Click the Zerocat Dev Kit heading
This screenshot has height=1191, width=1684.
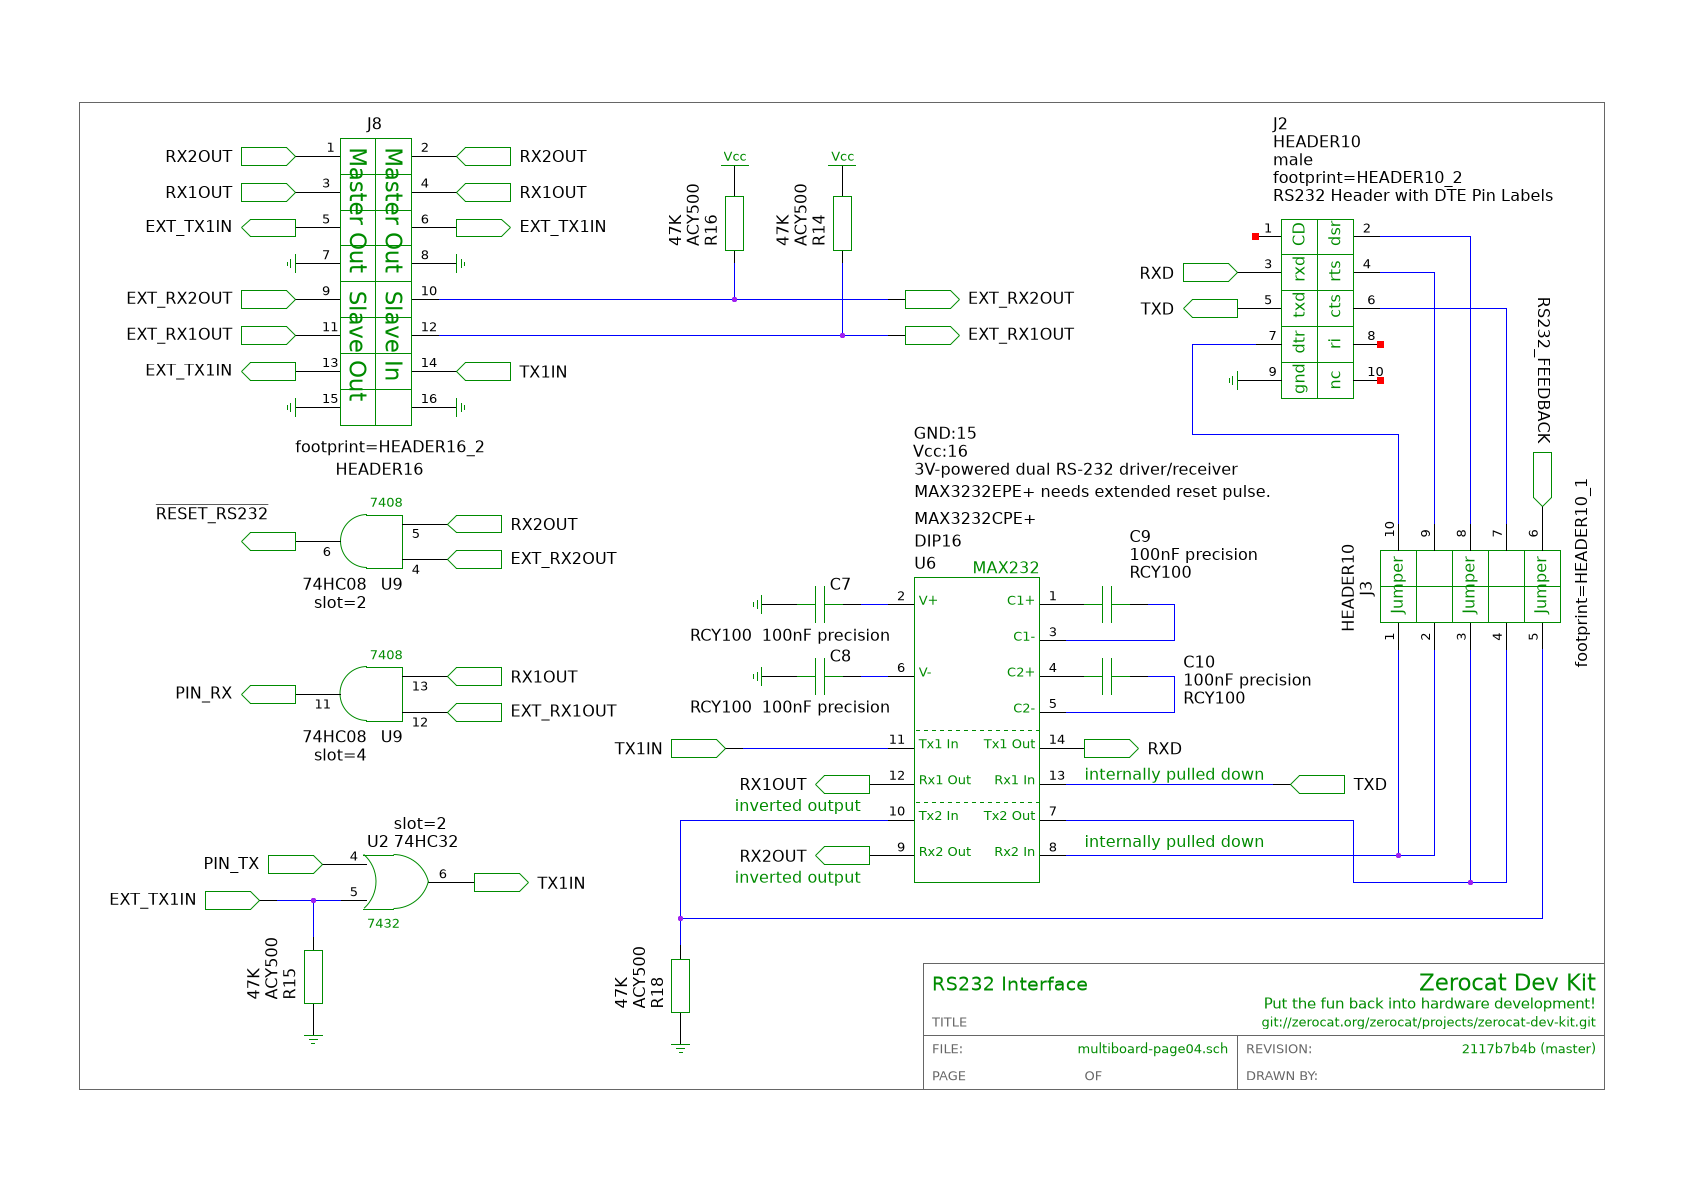tap(1507, 982)
